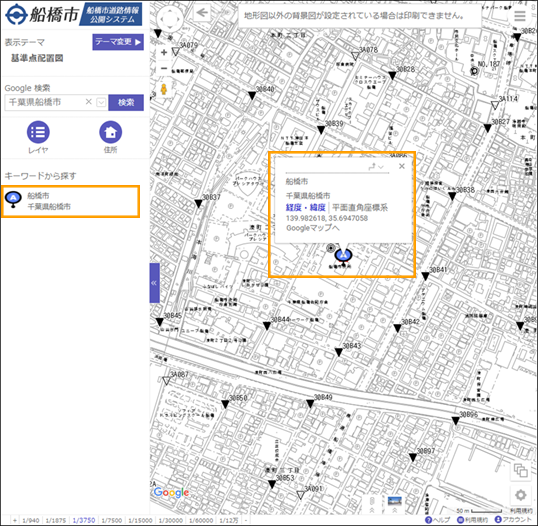Open the レイヤ (layers) panel icon
Screen dimensions: 538x526
(38, 132)
